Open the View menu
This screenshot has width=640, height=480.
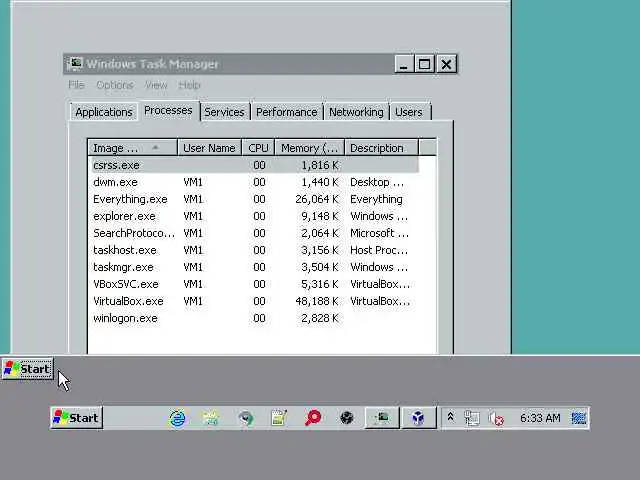(156, 85)
